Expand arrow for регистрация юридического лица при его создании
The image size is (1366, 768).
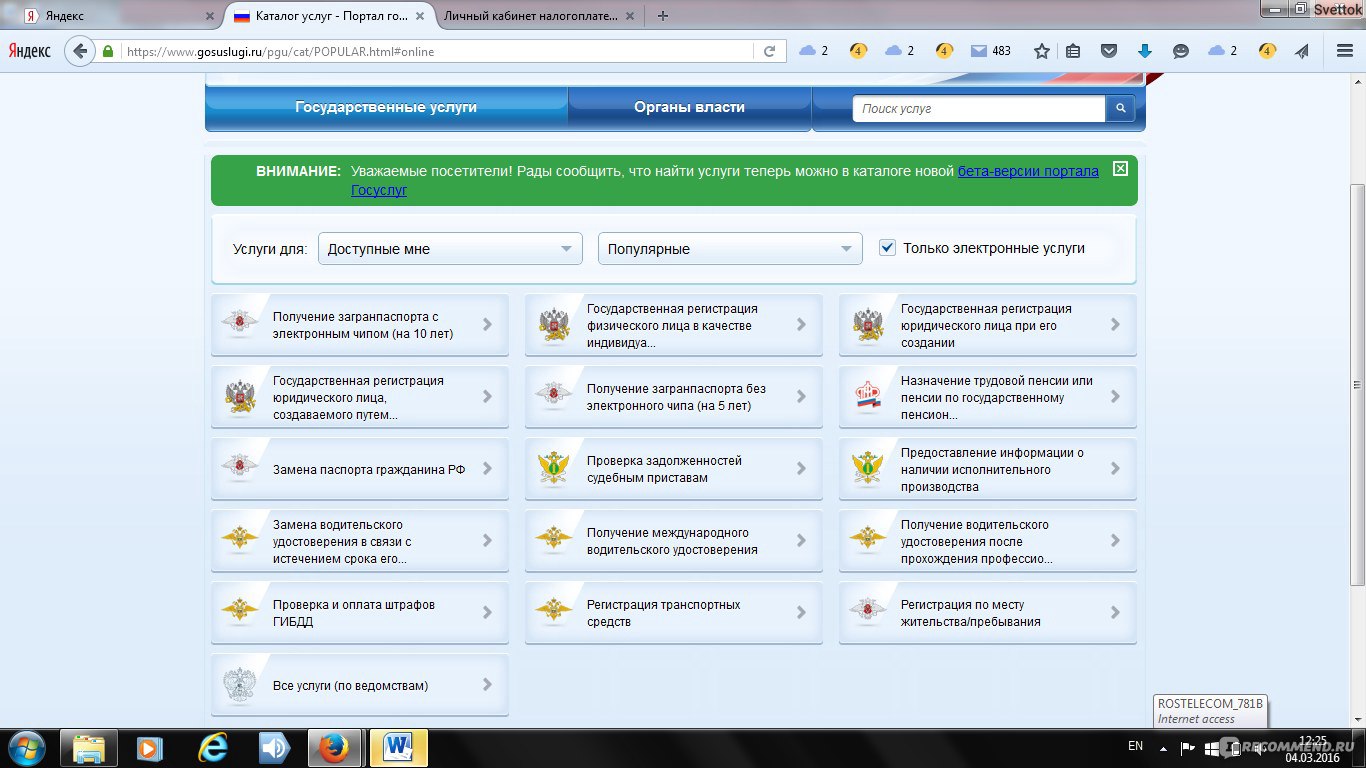1115,324
